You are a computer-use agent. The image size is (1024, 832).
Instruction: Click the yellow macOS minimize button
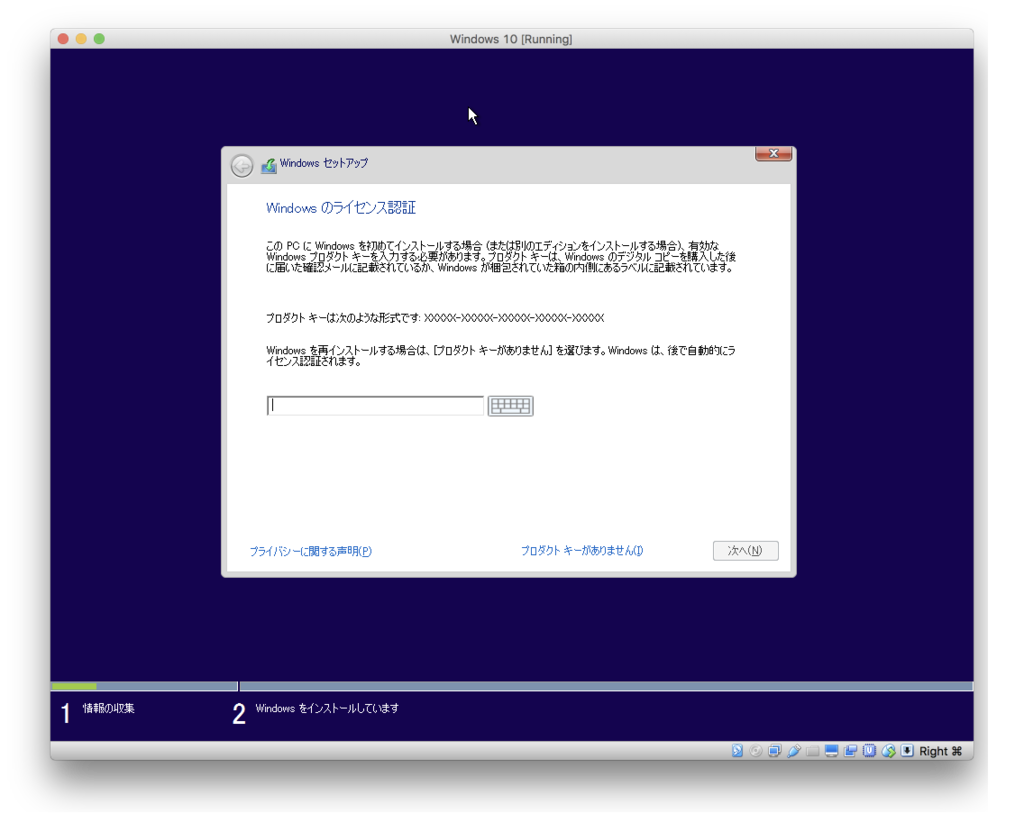pos(81,39)
